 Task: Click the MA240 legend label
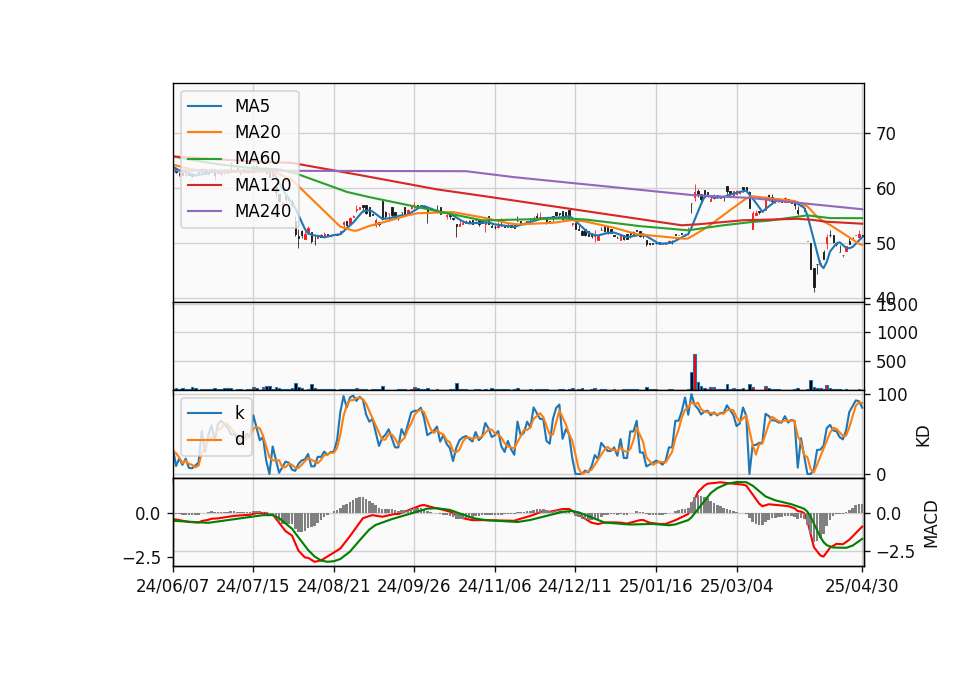(263, 211)
